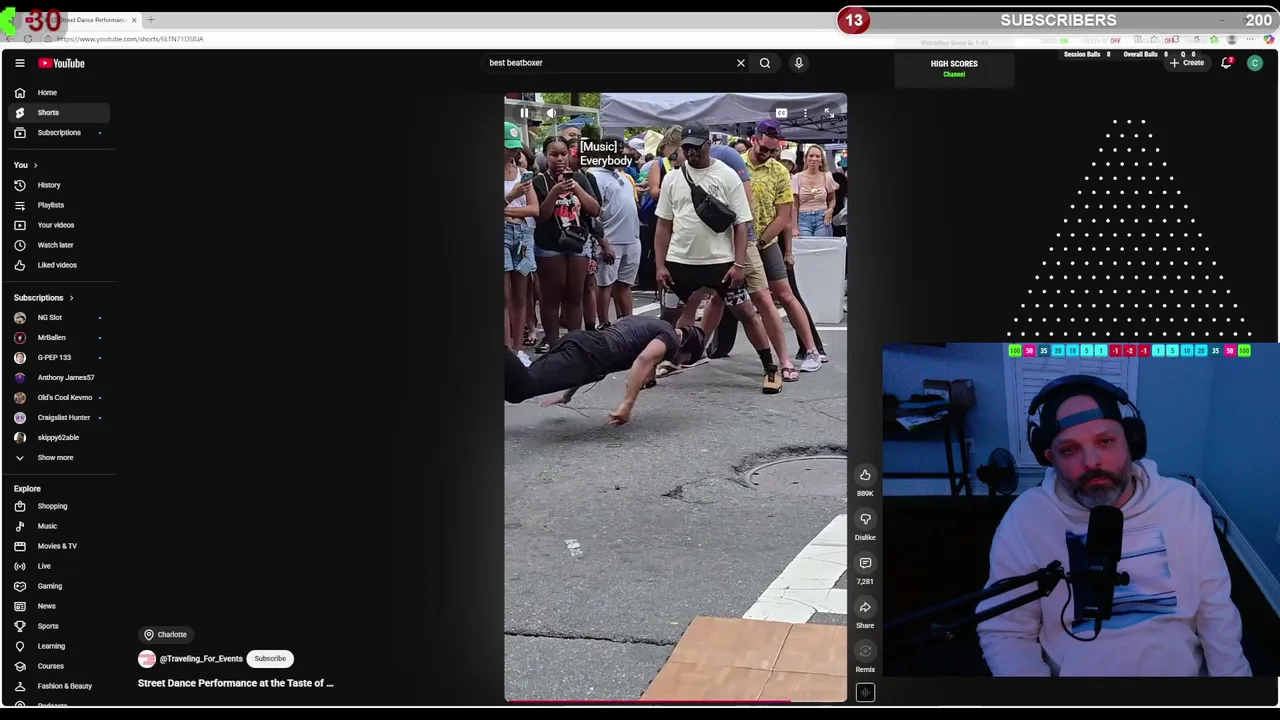Screen dimensions: 1280x720
Task: Click the Charlotte location tag
Action: pos(166,634)
